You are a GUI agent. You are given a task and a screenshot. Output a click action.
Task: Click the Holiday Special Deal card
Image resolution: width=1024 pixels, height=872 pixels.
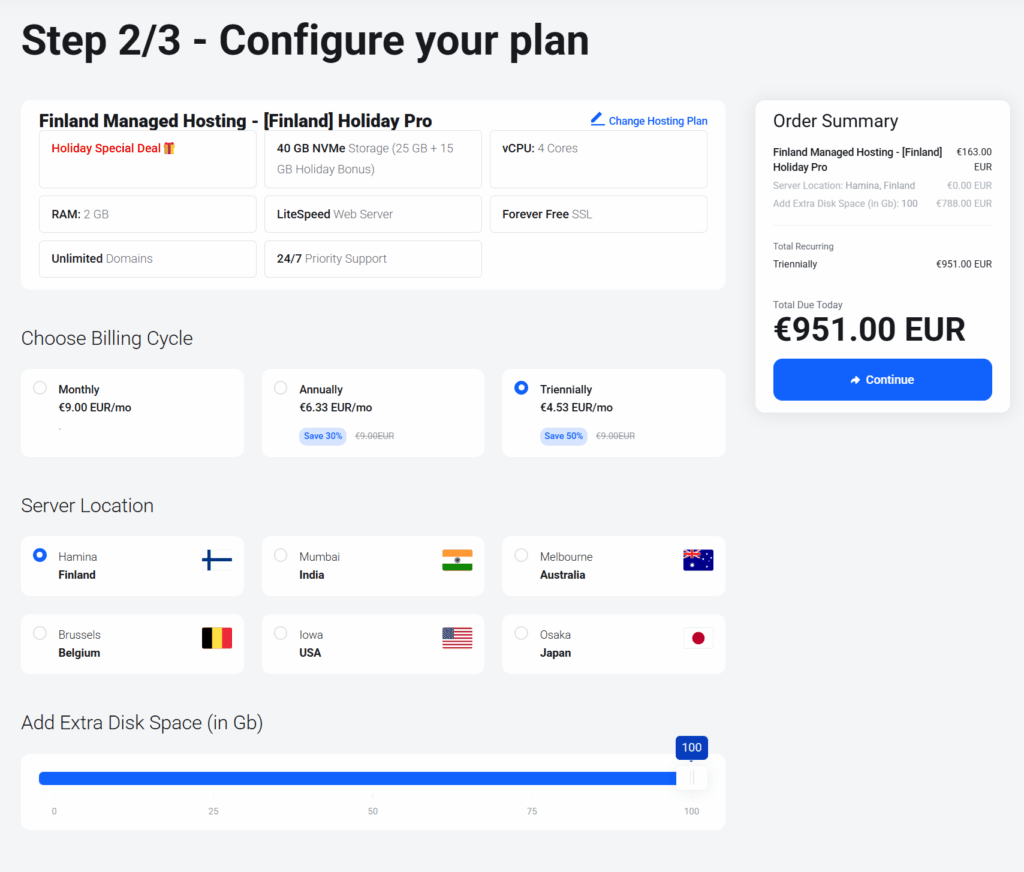147,158
